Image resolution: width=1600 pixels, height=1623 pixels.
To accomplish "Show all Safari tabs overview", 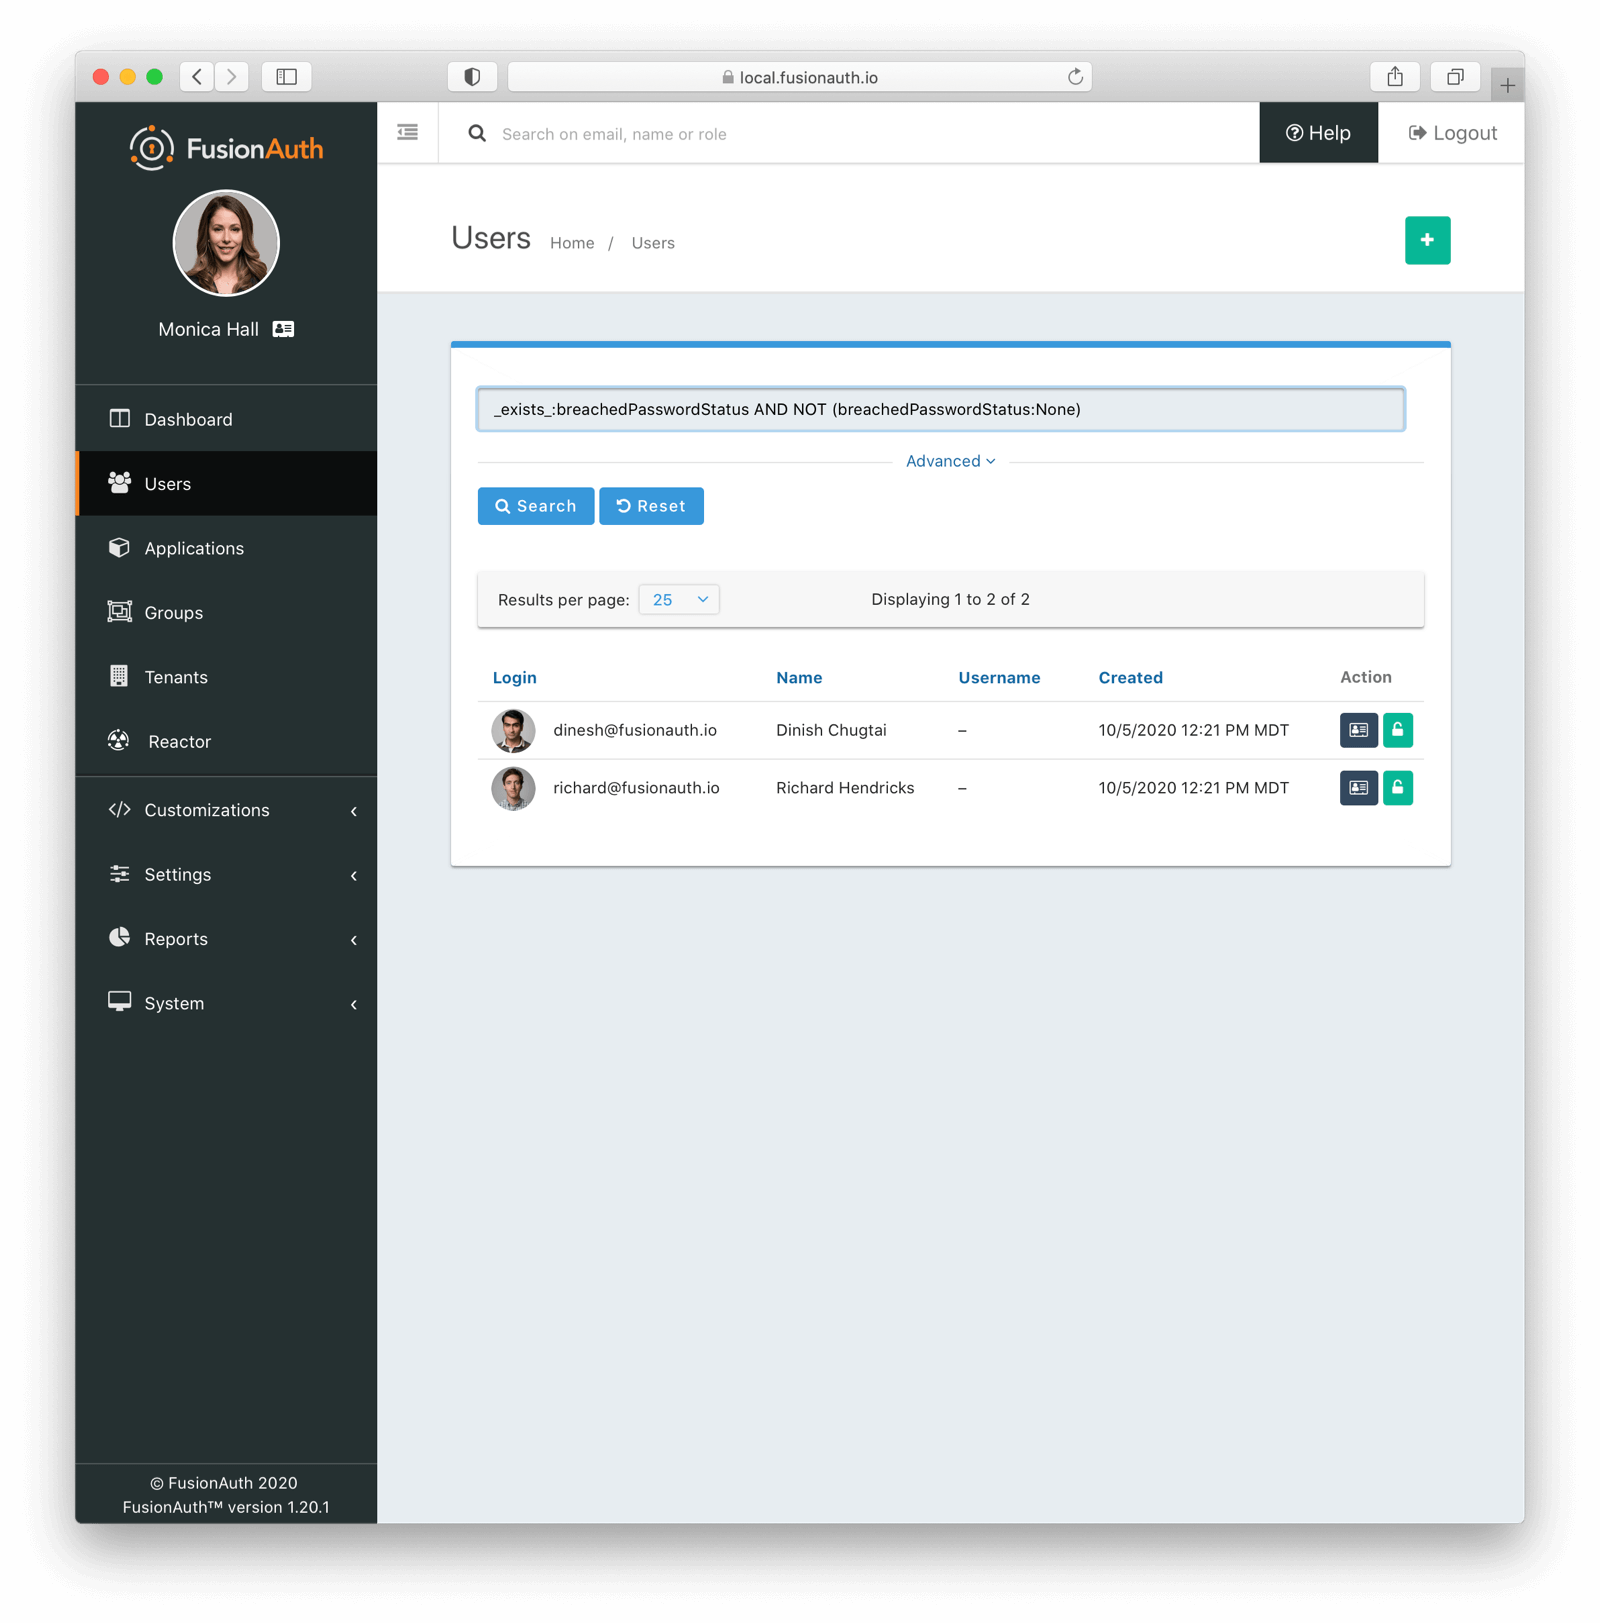I will pyautogui.click(x=1455, y=76).
